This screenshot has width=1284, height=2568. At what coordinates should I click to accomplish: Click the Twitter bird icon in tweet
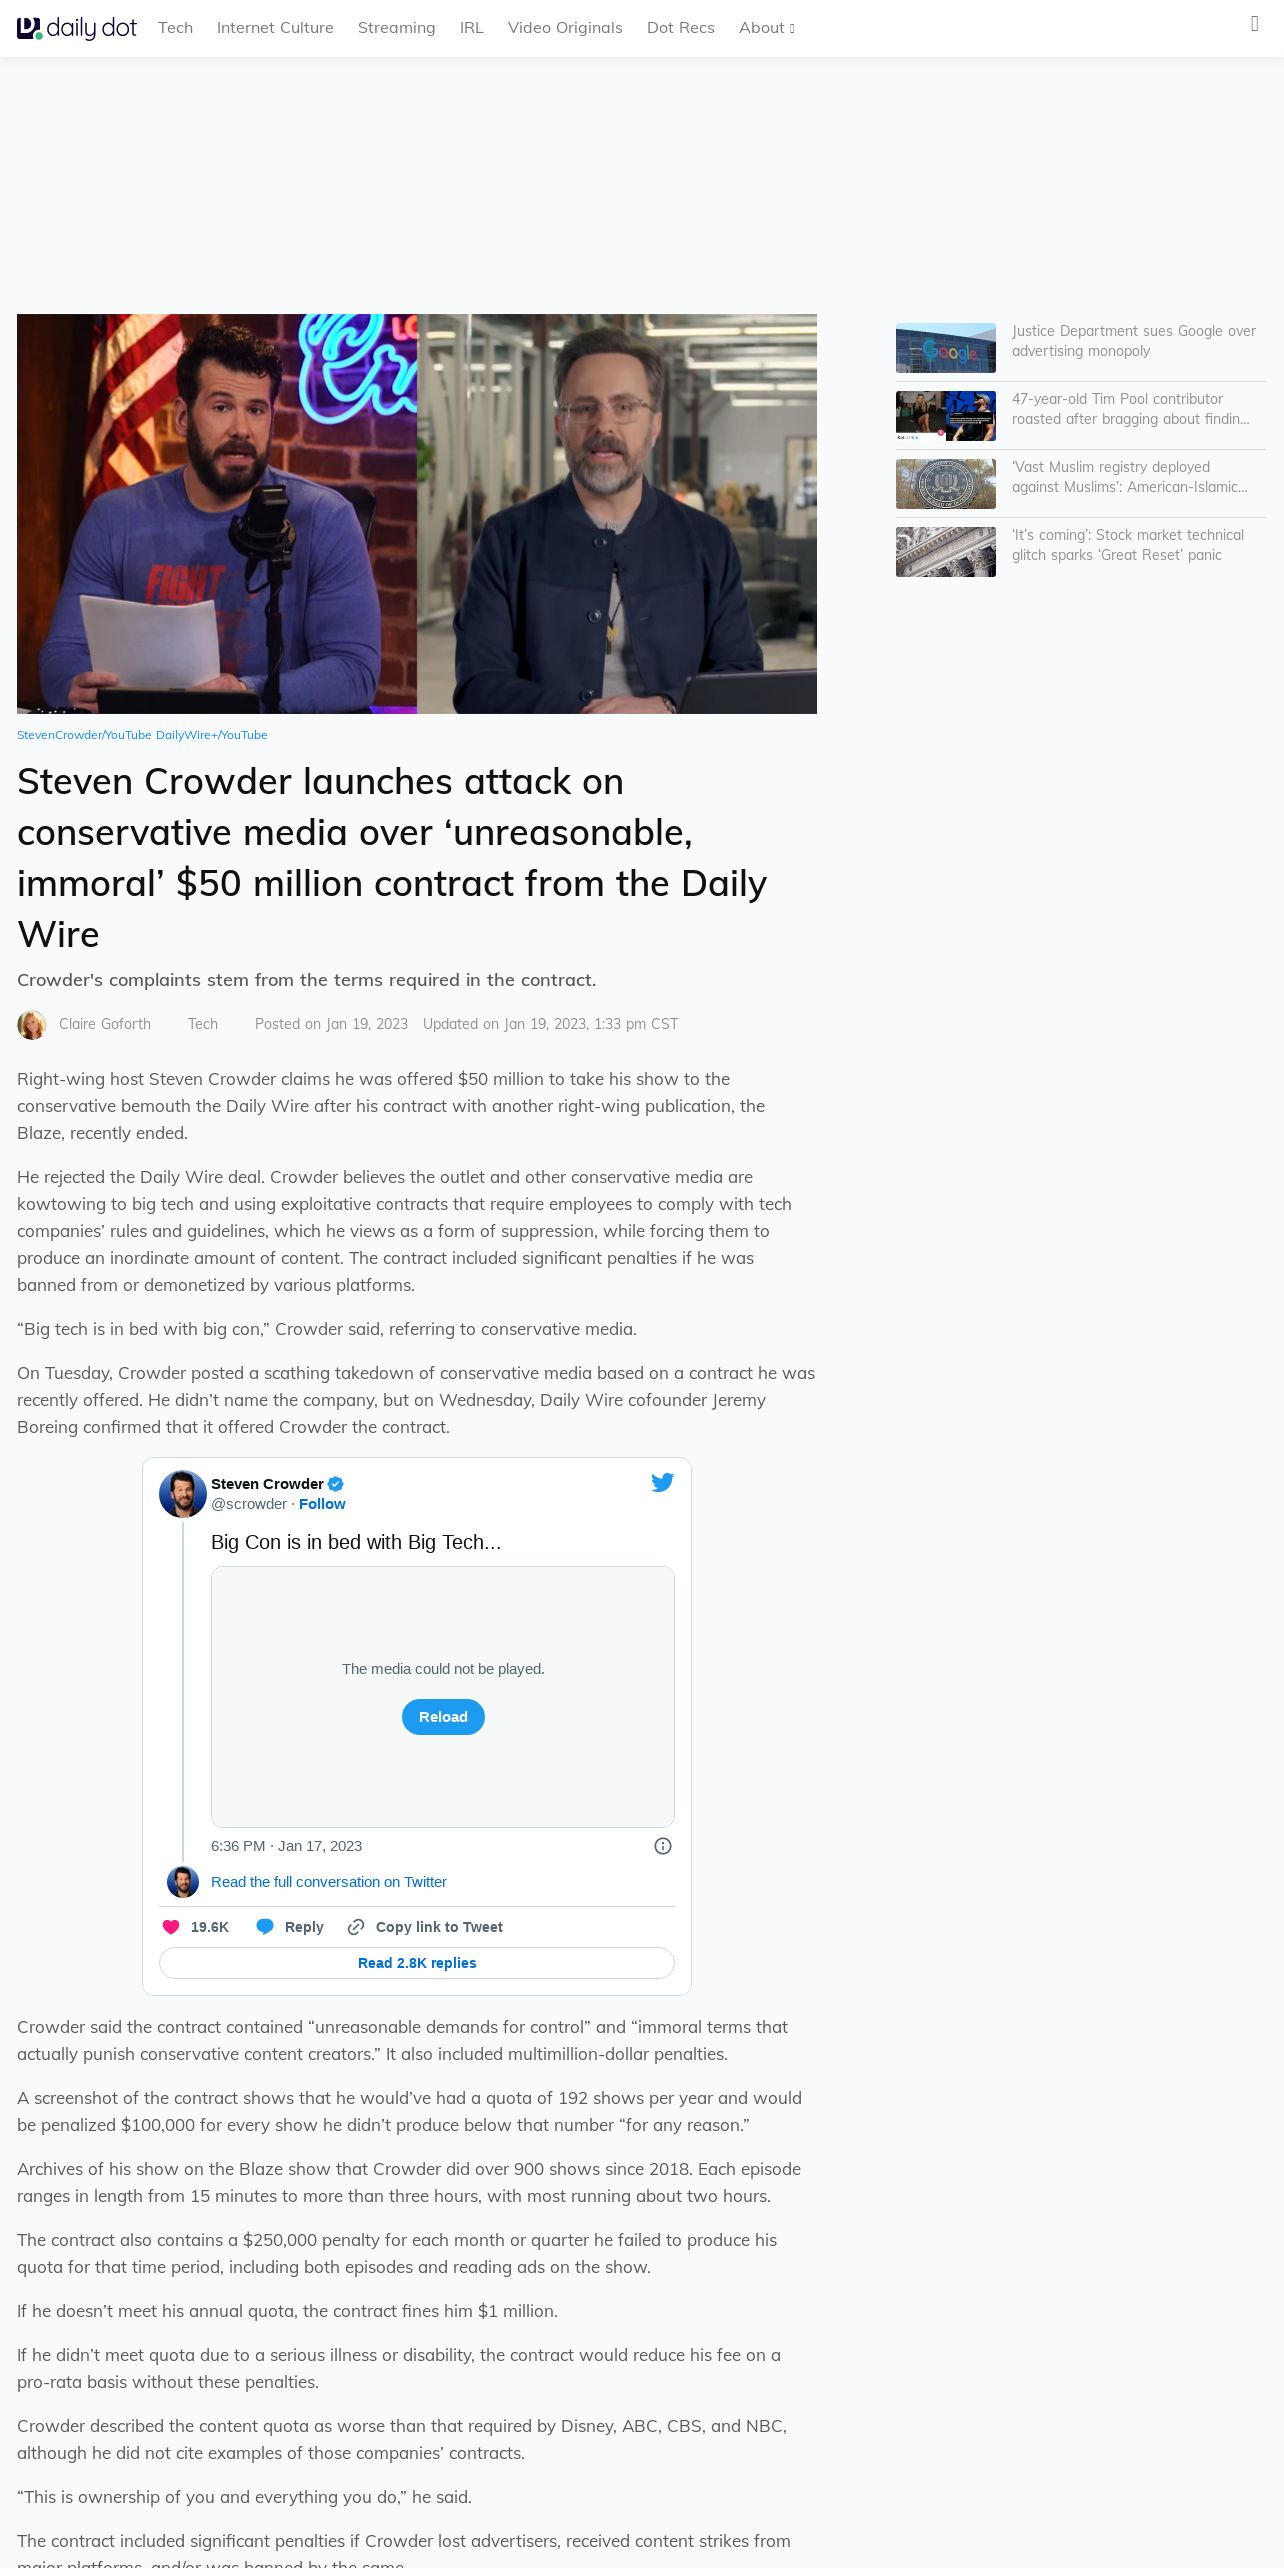coord(662,1482)
